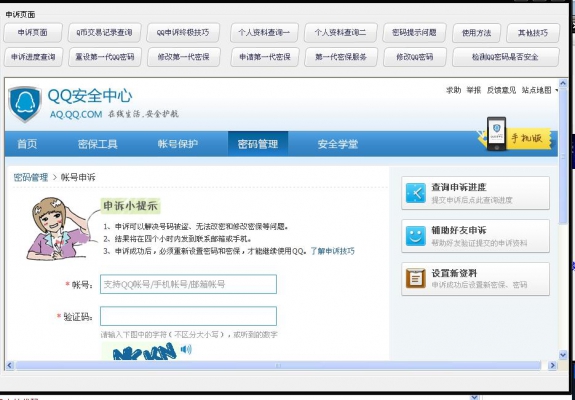Click the yellow 手机版 banner label
Screen dimensions: 575x400
pos(528,139)
